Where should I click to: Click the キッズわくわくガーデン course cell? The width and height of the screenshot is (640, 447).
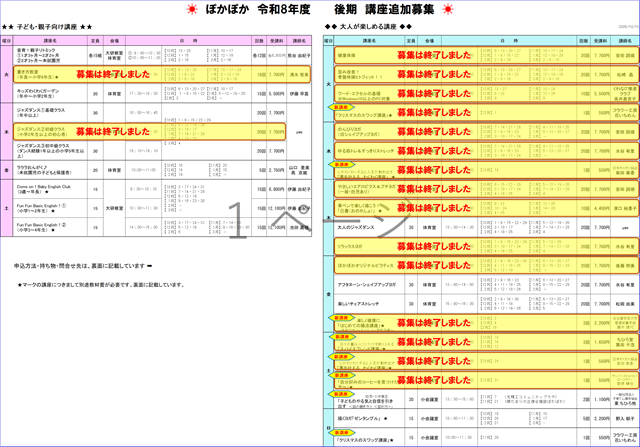(x=50, y=93)
